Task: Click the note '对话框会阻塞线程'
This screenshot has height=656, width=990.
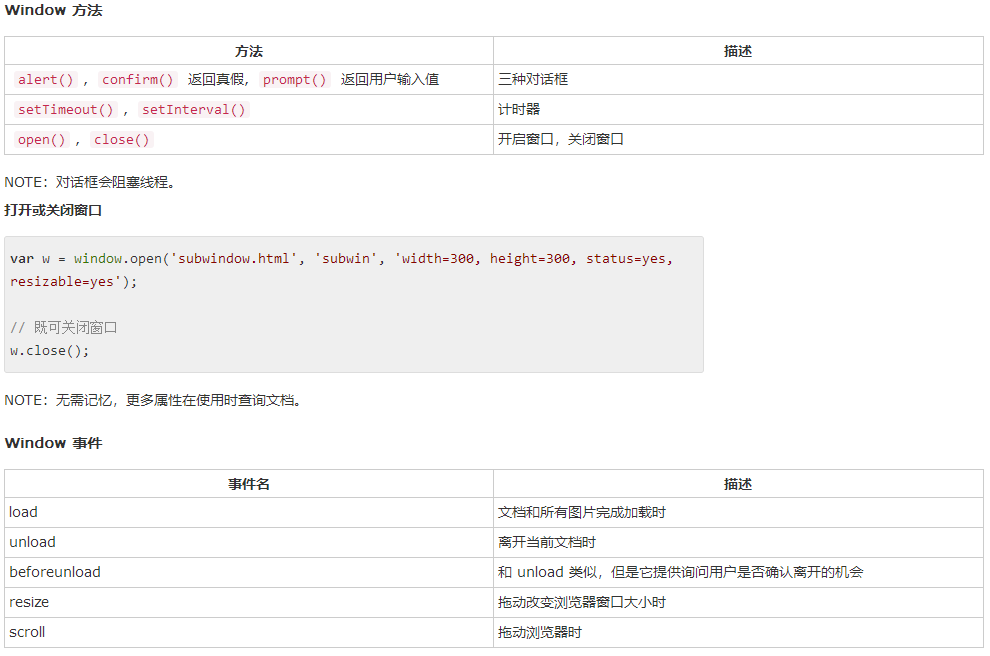Action: [x=90, y=182]
